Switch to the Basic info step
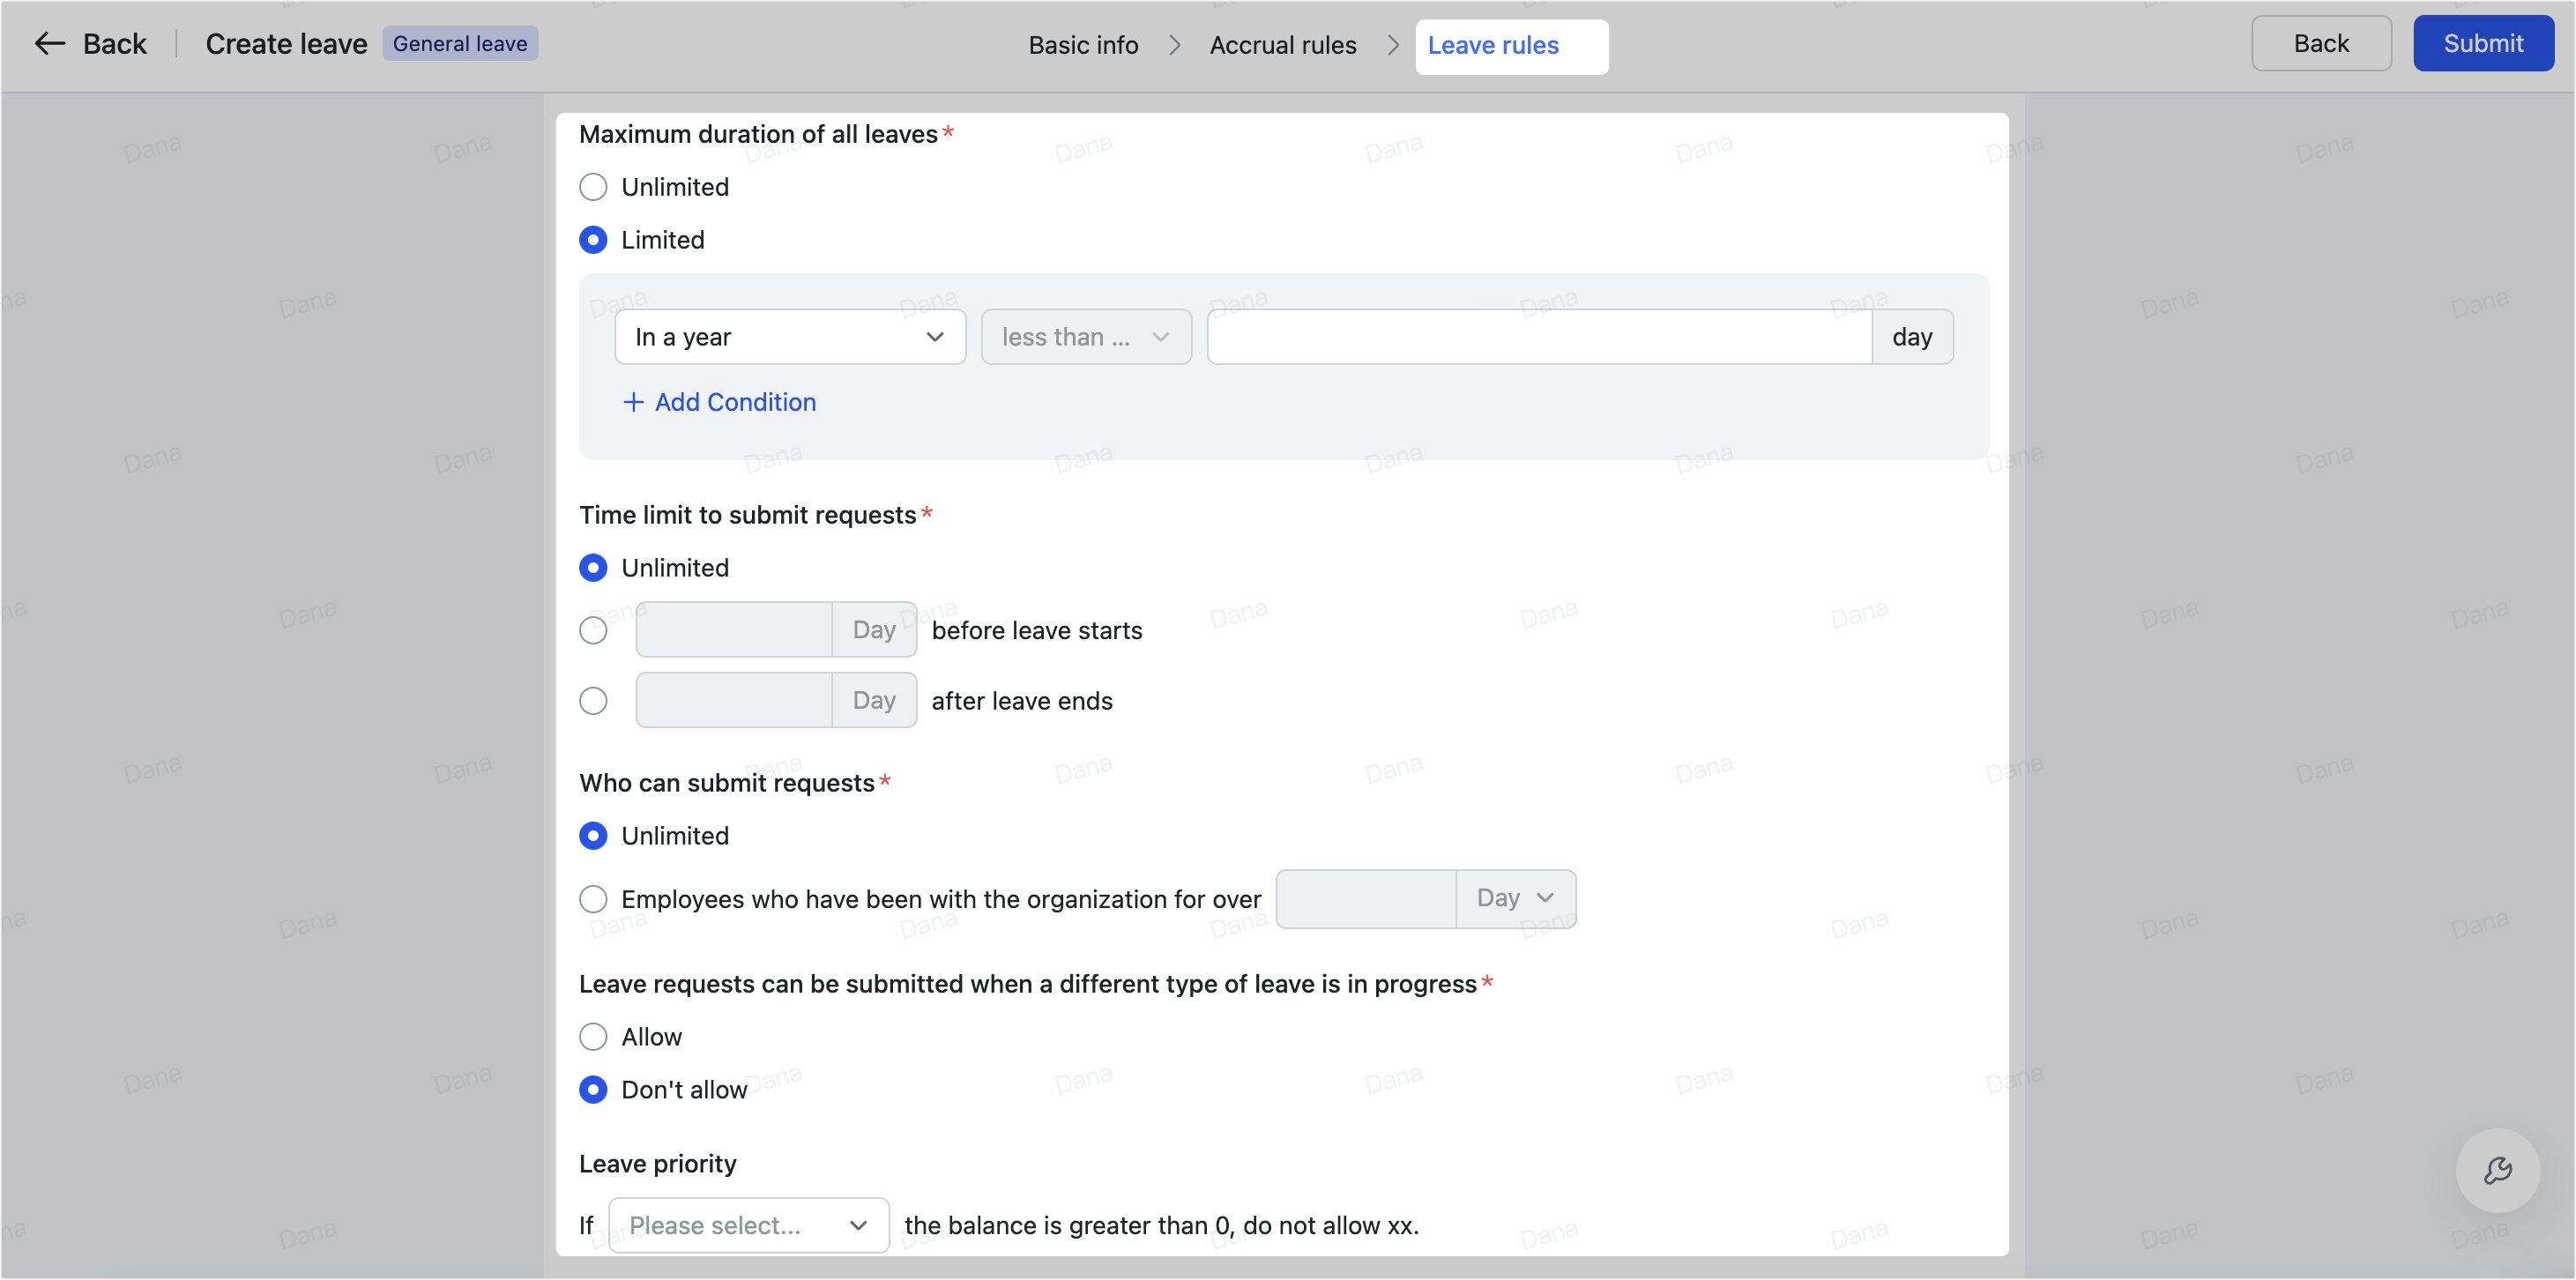 (1083, 45)
